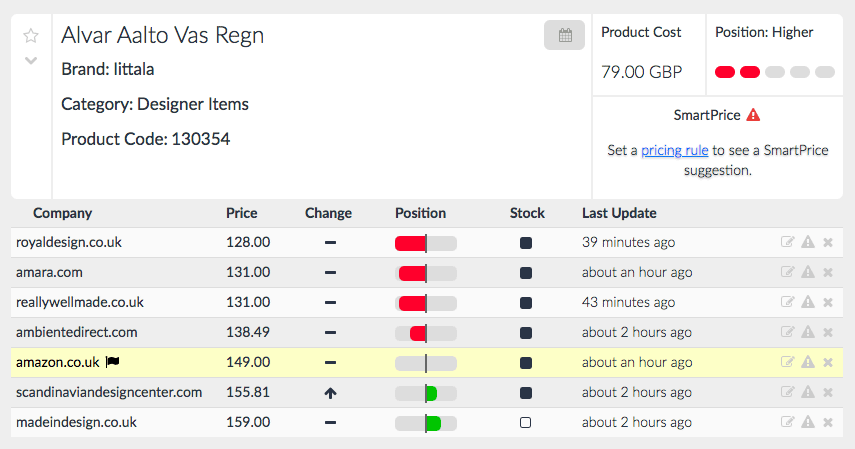Expand the chevron below the star
Screen dimensions: 855x449
pyautogui.click(x=31, y=60)
